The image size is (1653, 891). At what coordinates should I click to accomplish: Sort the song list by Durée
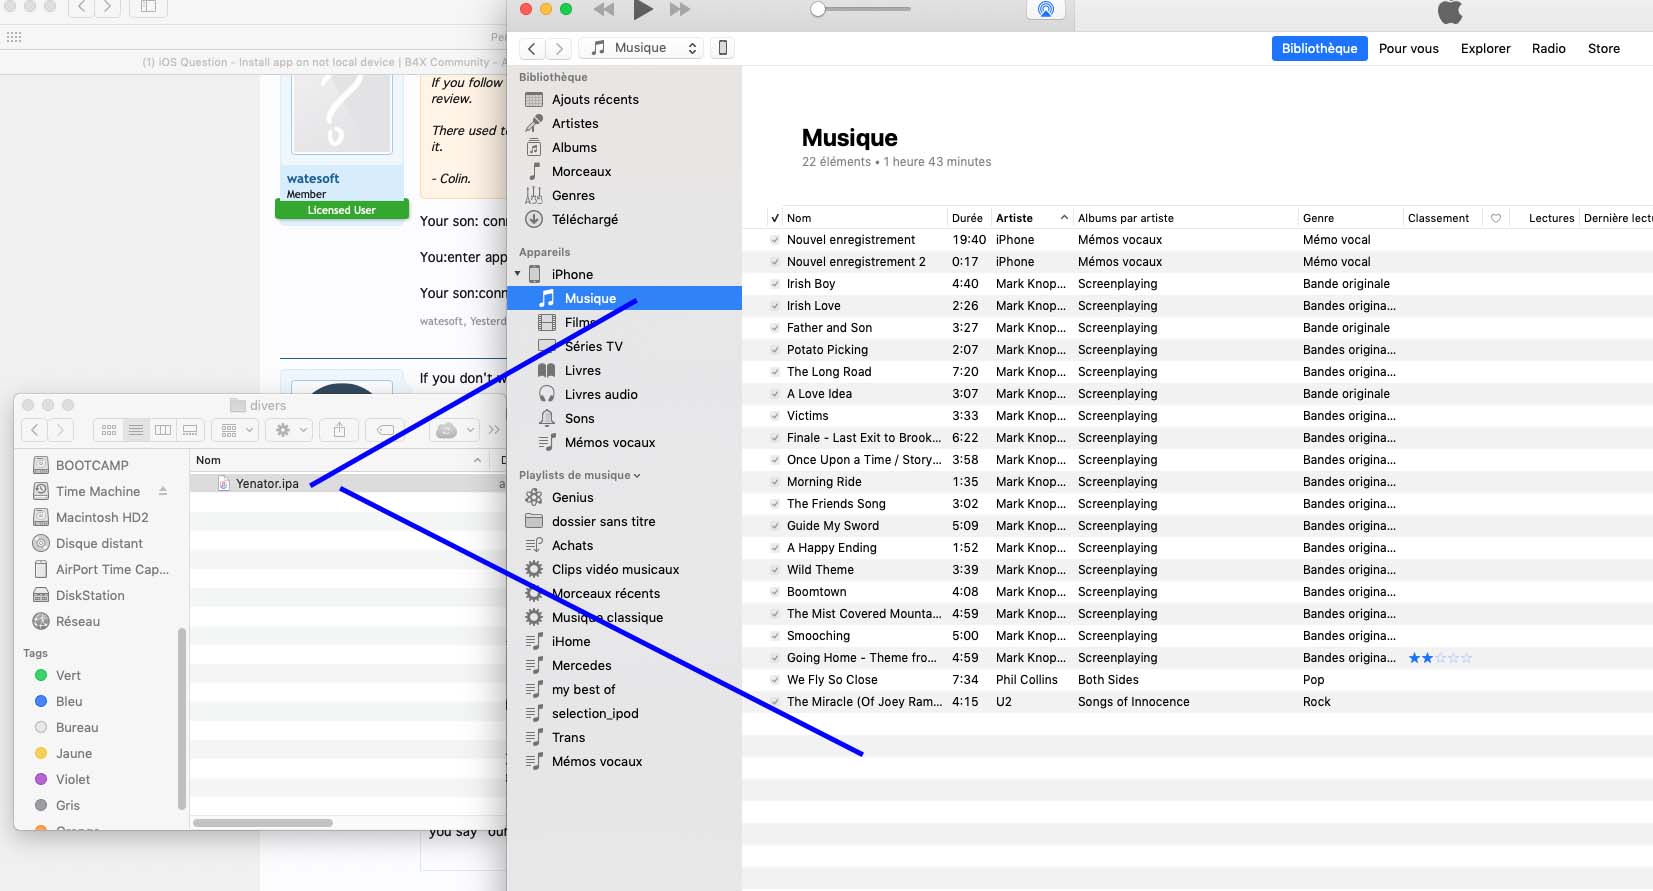pos(968,218)
